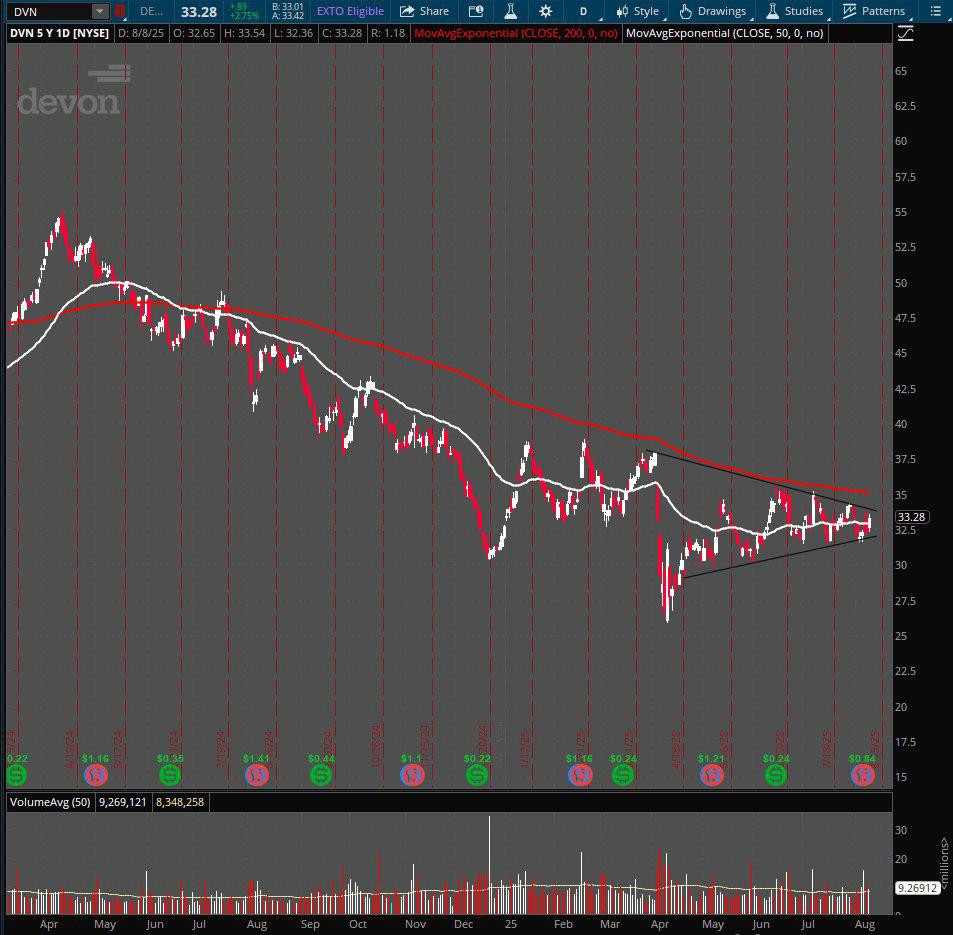Screen dimensions: 953x935
Task: Open the symbol selector dropdown arrow
Action: [x=100, y=11]
